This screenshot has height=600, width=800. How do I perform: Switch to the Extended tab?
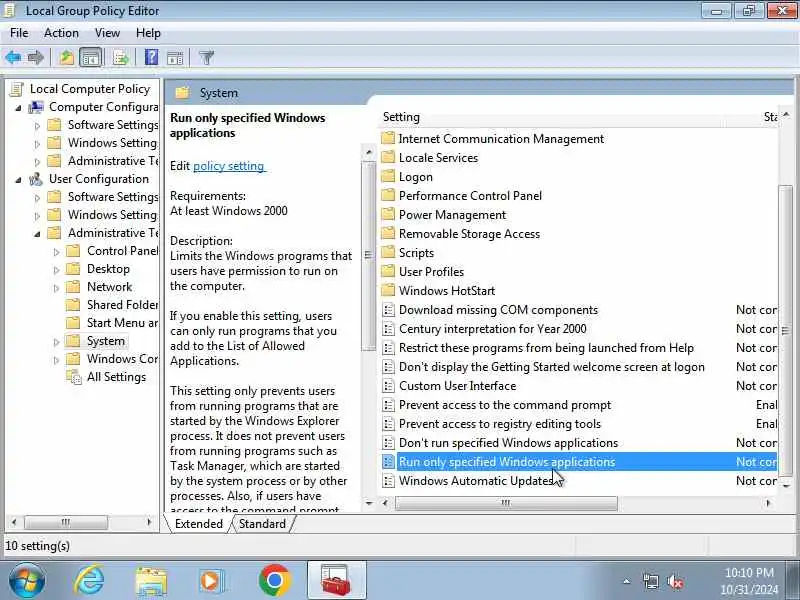[198, 524]
